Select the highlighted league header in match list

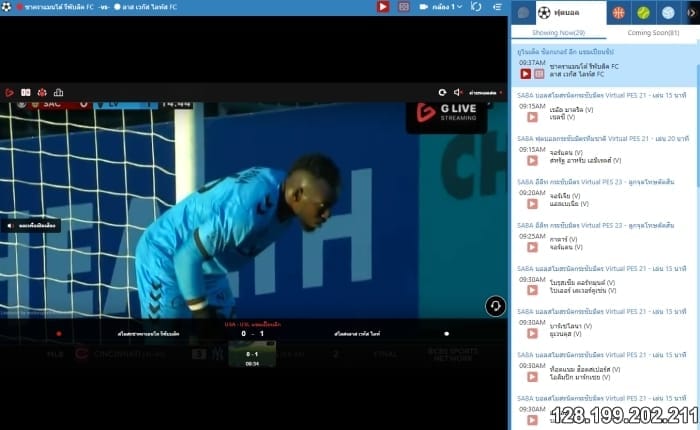[566, 52]
